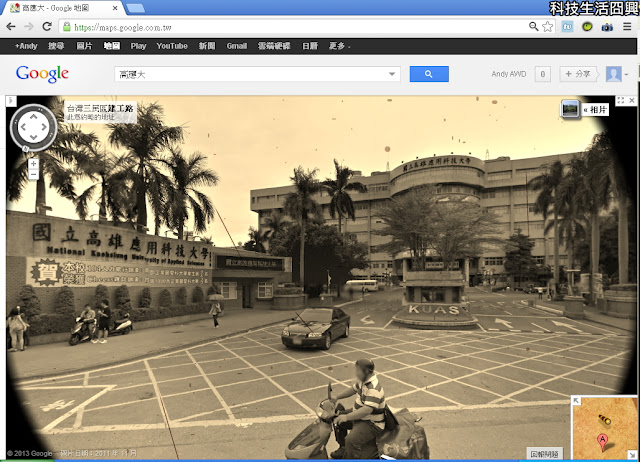Open 搜尋 in the Google bar
This screenshot has height=462, width=640.
[x=56, y=46]
